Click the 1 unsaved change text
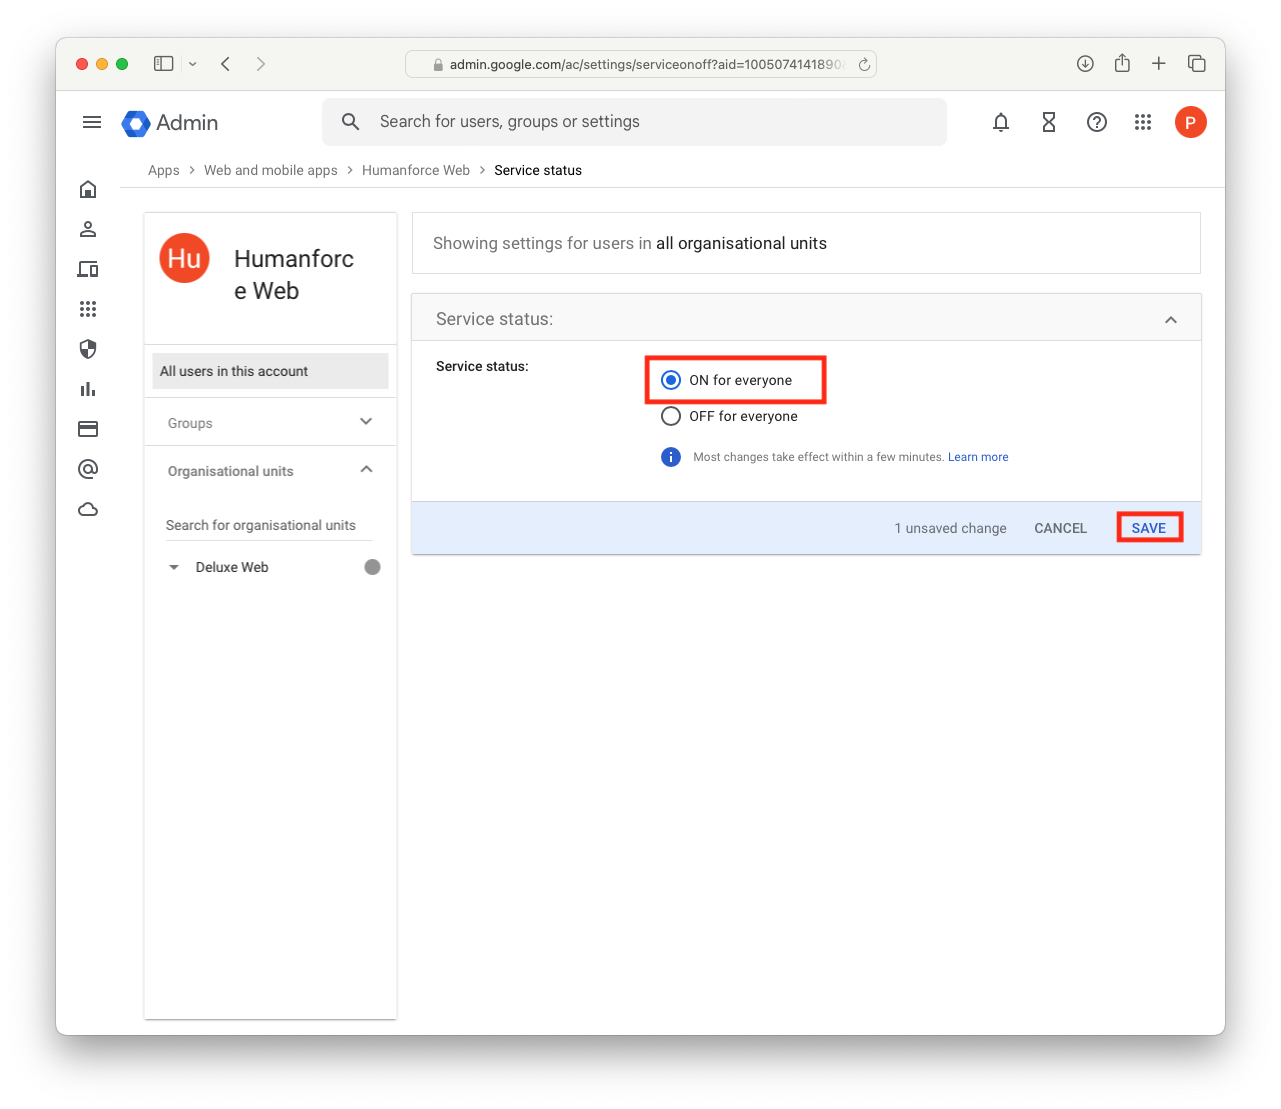This screenshot has height=1109, width=1281. click(x=950, y=528)
